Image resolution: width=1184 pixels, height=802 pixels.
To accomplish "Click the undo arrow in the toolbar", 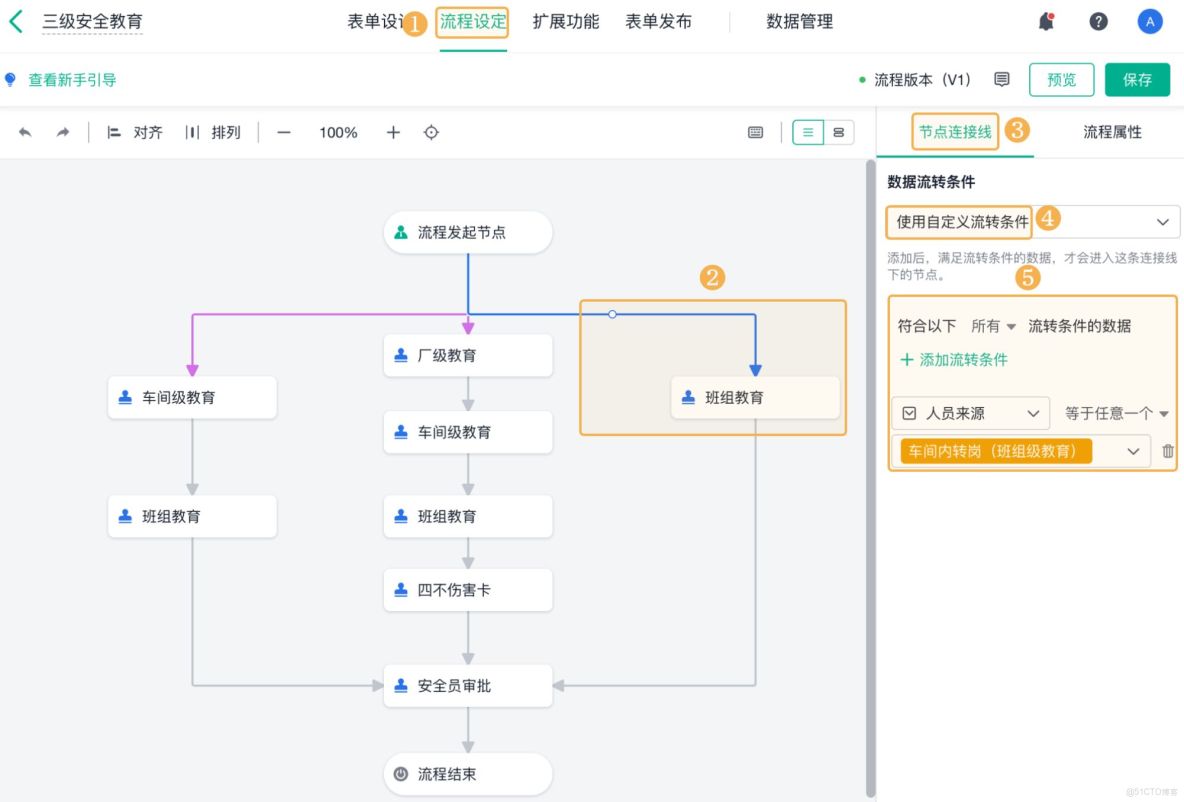I will click(x=25, y=131).
